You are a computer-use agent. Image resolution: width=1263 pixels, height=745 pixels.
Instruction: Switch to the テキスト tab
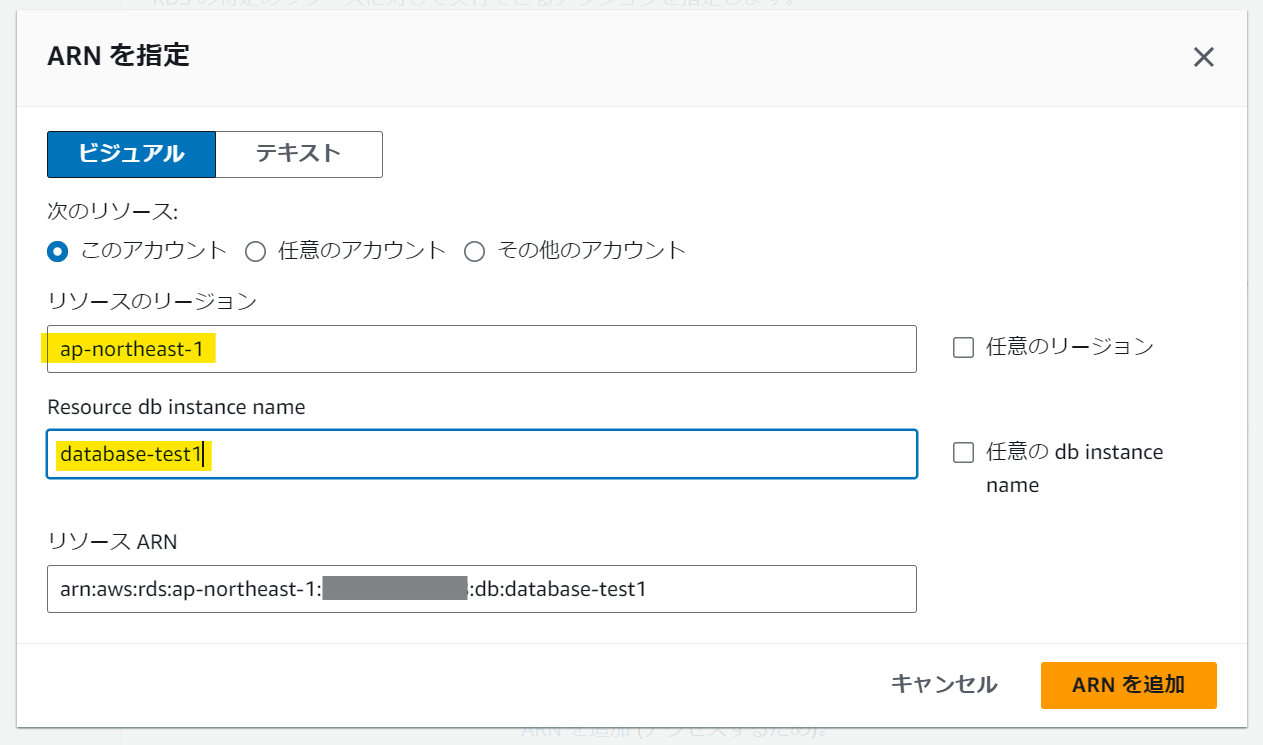point(298,154)
